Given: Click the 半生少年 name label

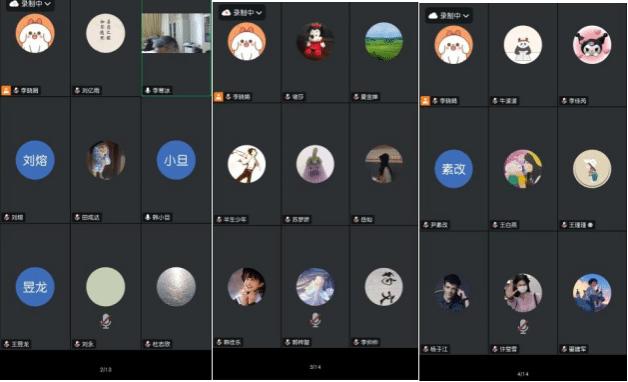Looking at the screenshot, I should pos(235,219).
